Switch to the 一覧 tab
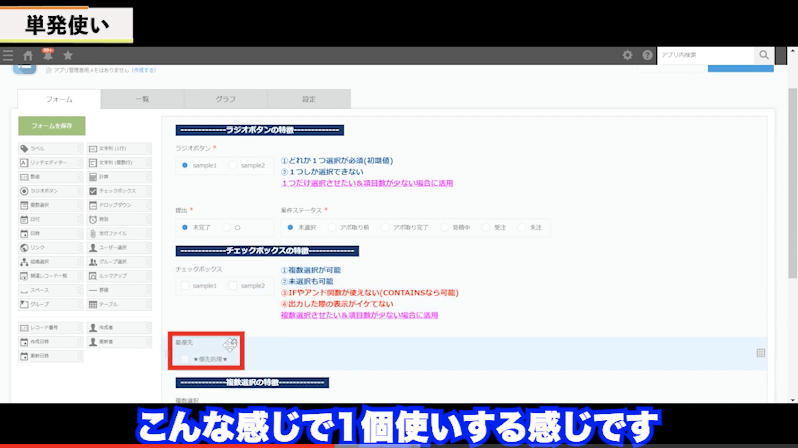Viewport: 798px width, 448px height. click(142, 99)
